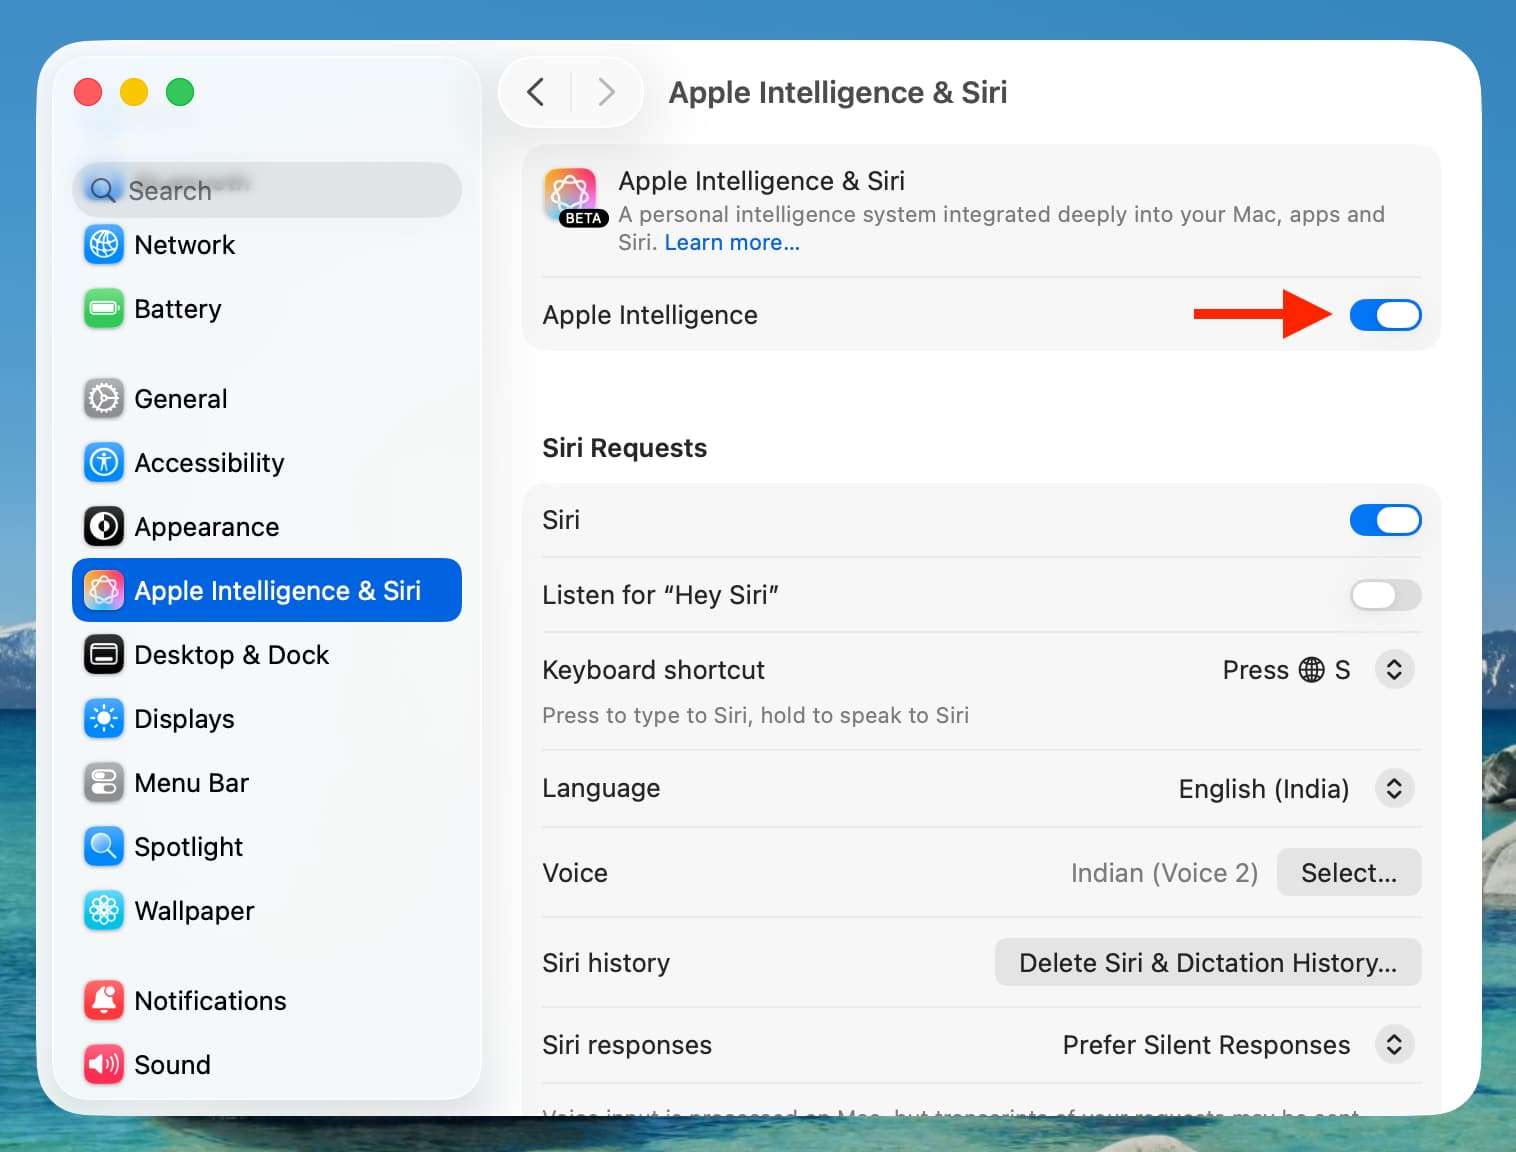Open Wallpaper settings pane

(267, 911)
